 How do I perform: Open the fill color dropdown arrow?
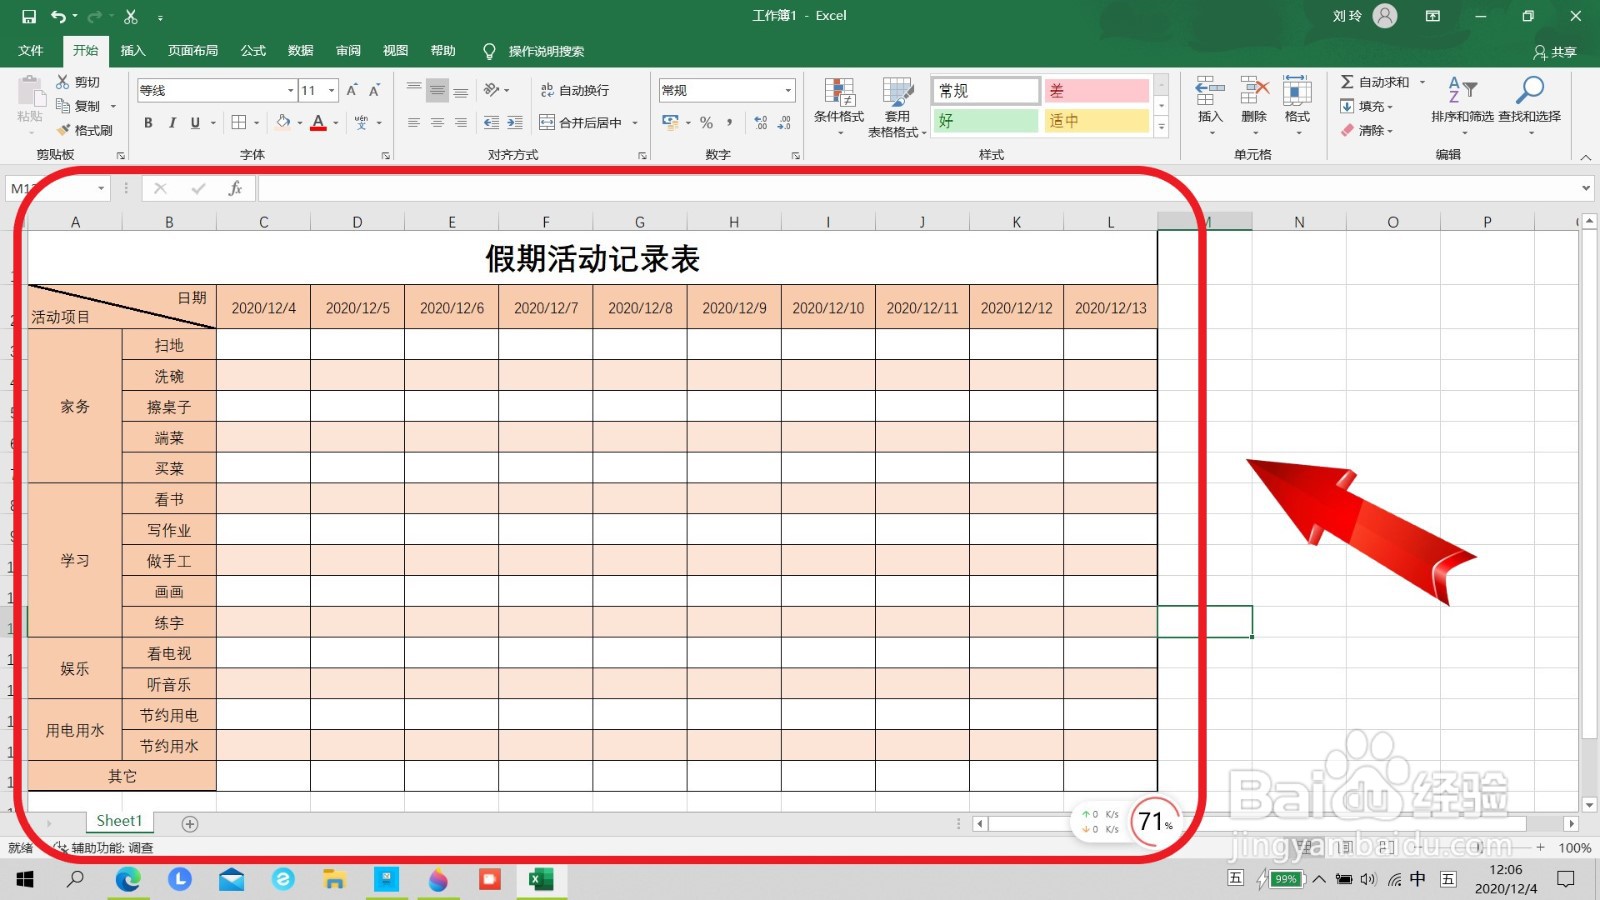pos(299,123)
